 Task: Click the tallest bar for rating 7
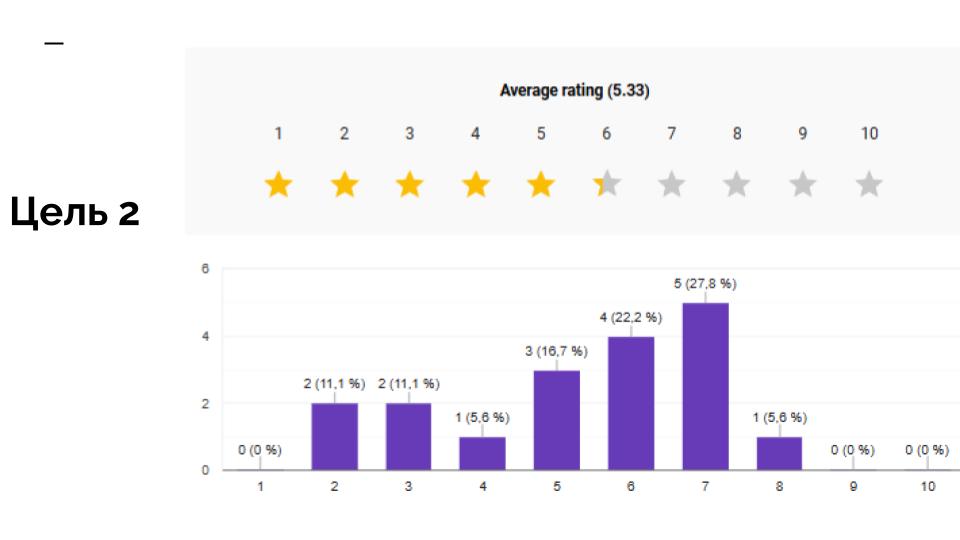(x=706, y=386)
